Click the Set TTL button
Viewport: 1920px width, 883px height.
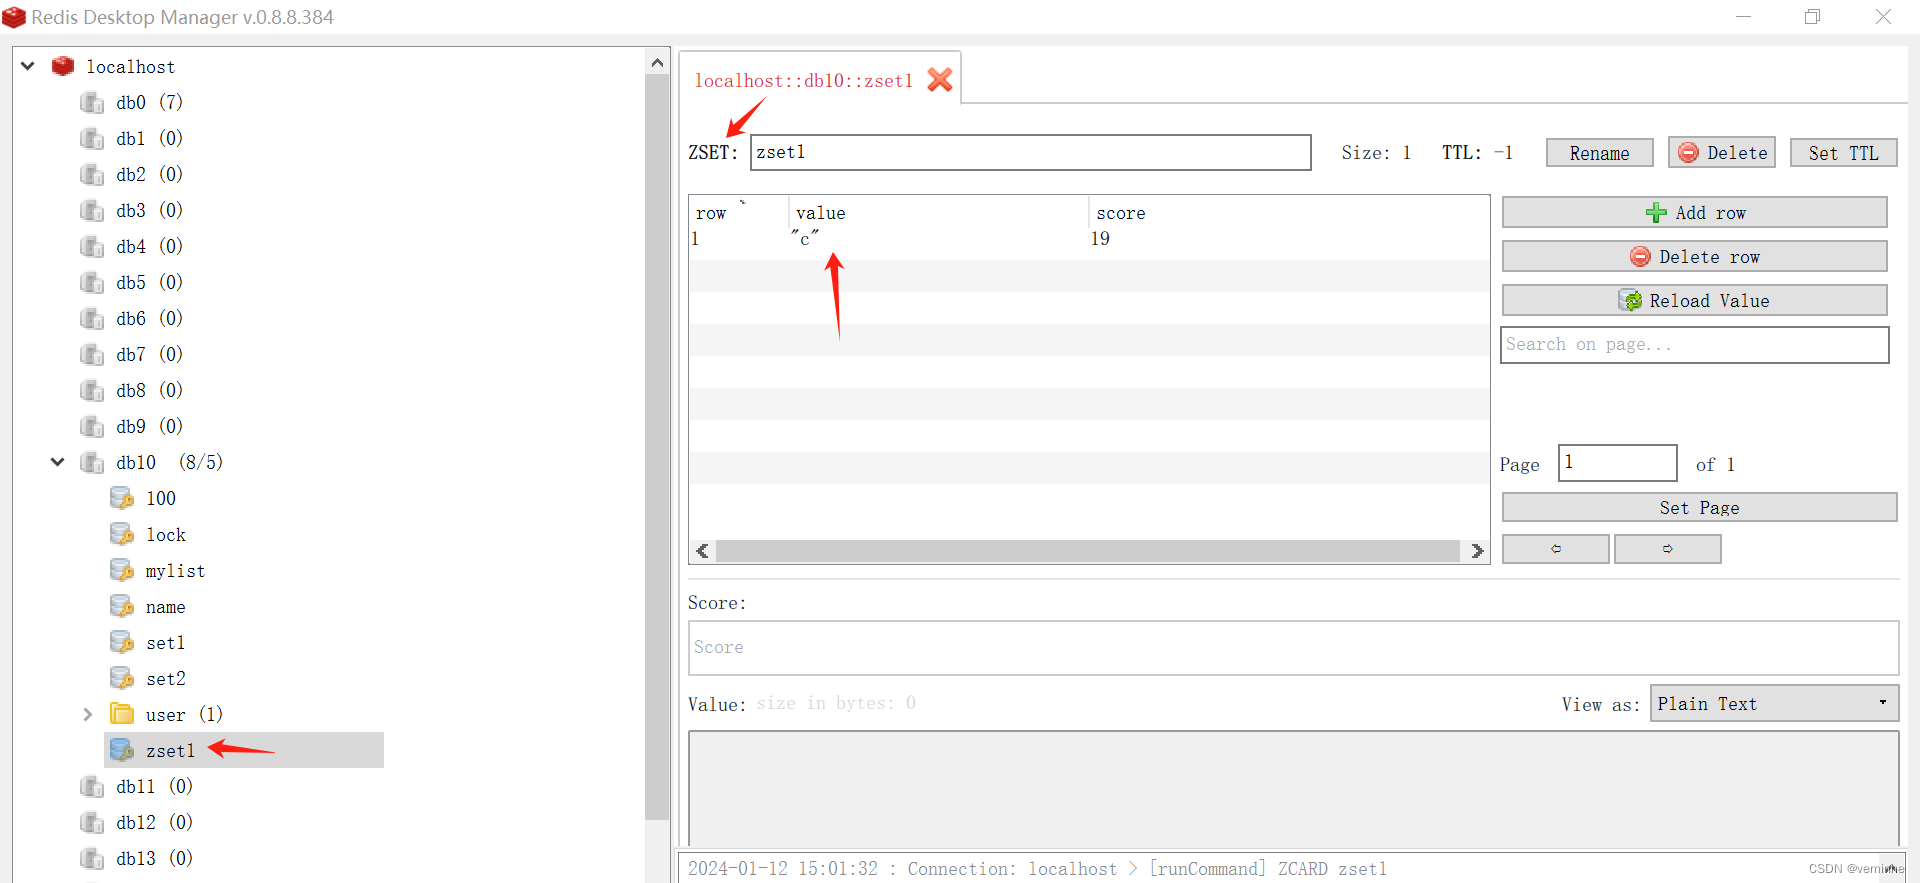1843,153
